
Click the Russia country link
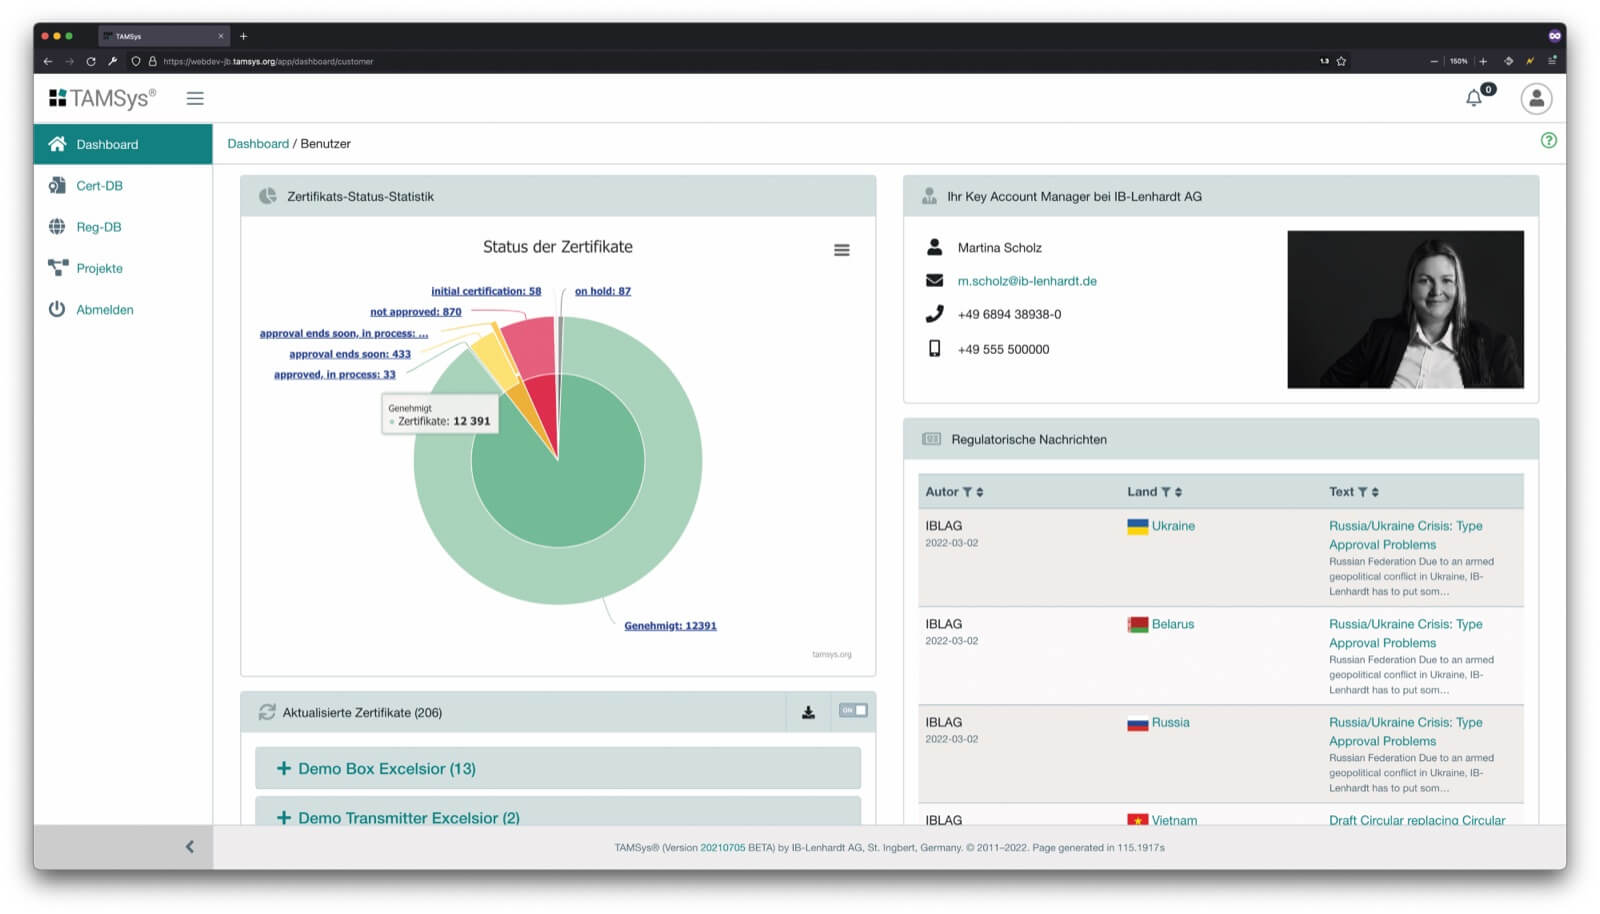tap(1170, 722)
